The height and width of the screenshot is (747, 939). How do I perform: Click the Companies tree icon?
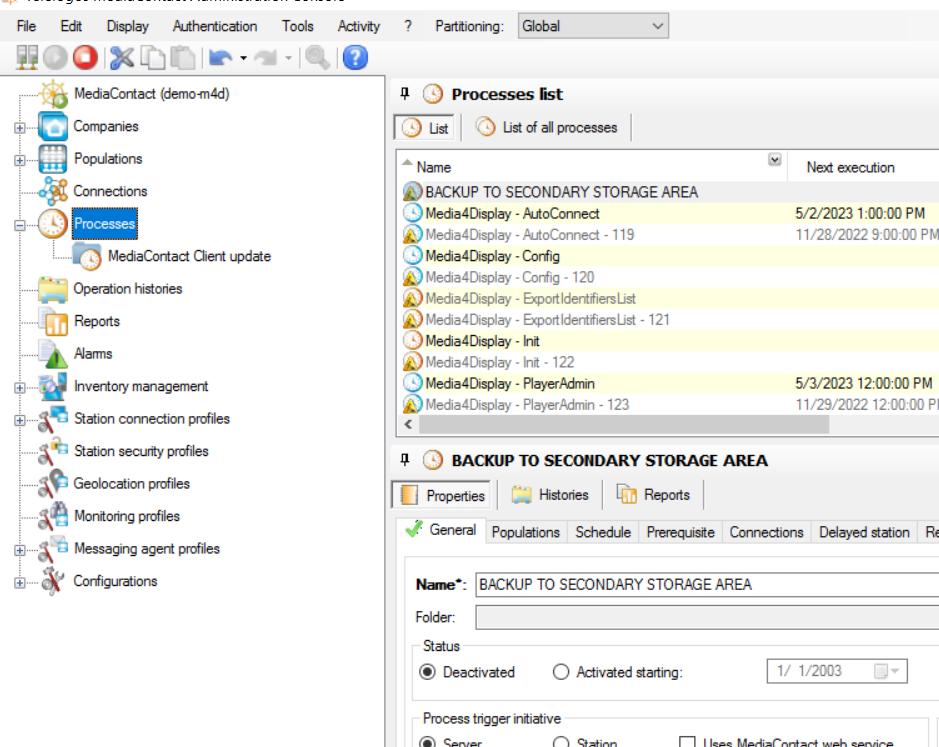(53, 126)
